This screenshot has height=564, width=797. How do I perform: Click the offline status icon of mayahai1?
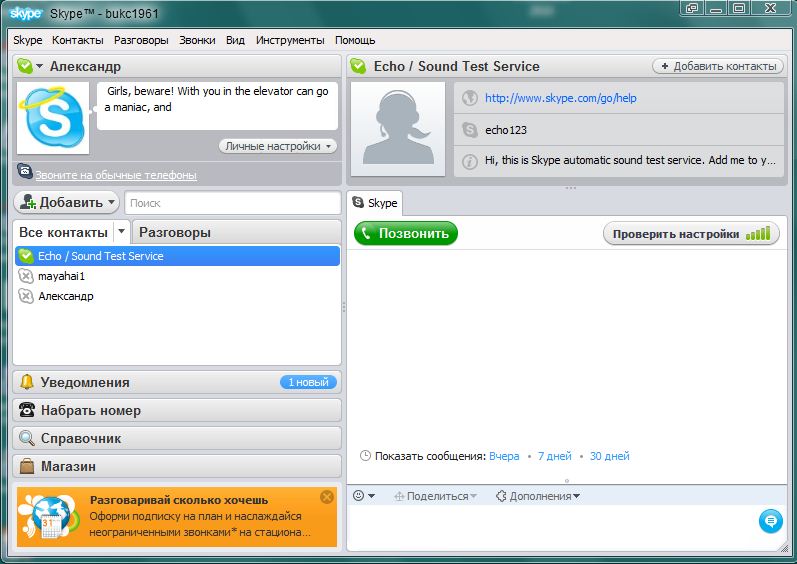pos(26,276)
